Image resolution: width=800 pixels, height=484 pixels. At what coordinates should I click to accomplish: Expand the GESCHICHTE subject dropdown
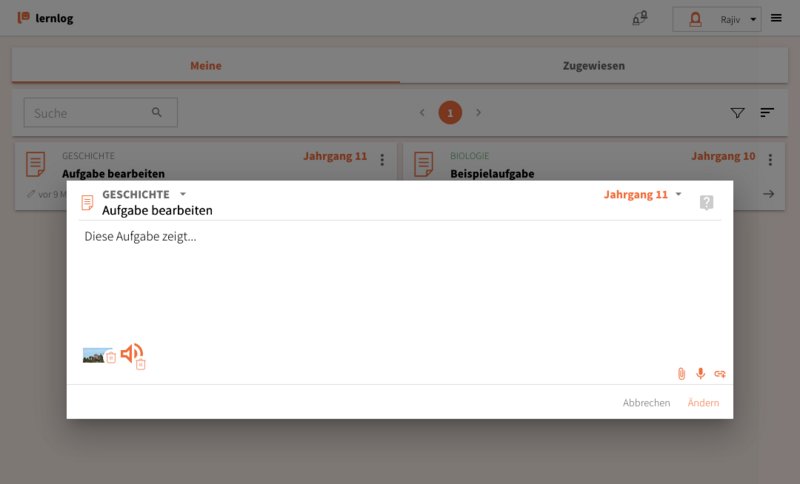click(x=183, y=194)
